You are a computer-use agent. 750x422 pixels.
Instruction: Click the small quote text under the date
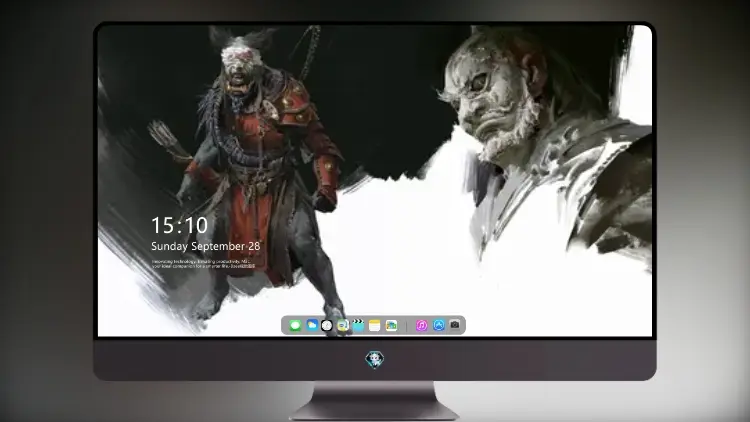coord(203,264)
